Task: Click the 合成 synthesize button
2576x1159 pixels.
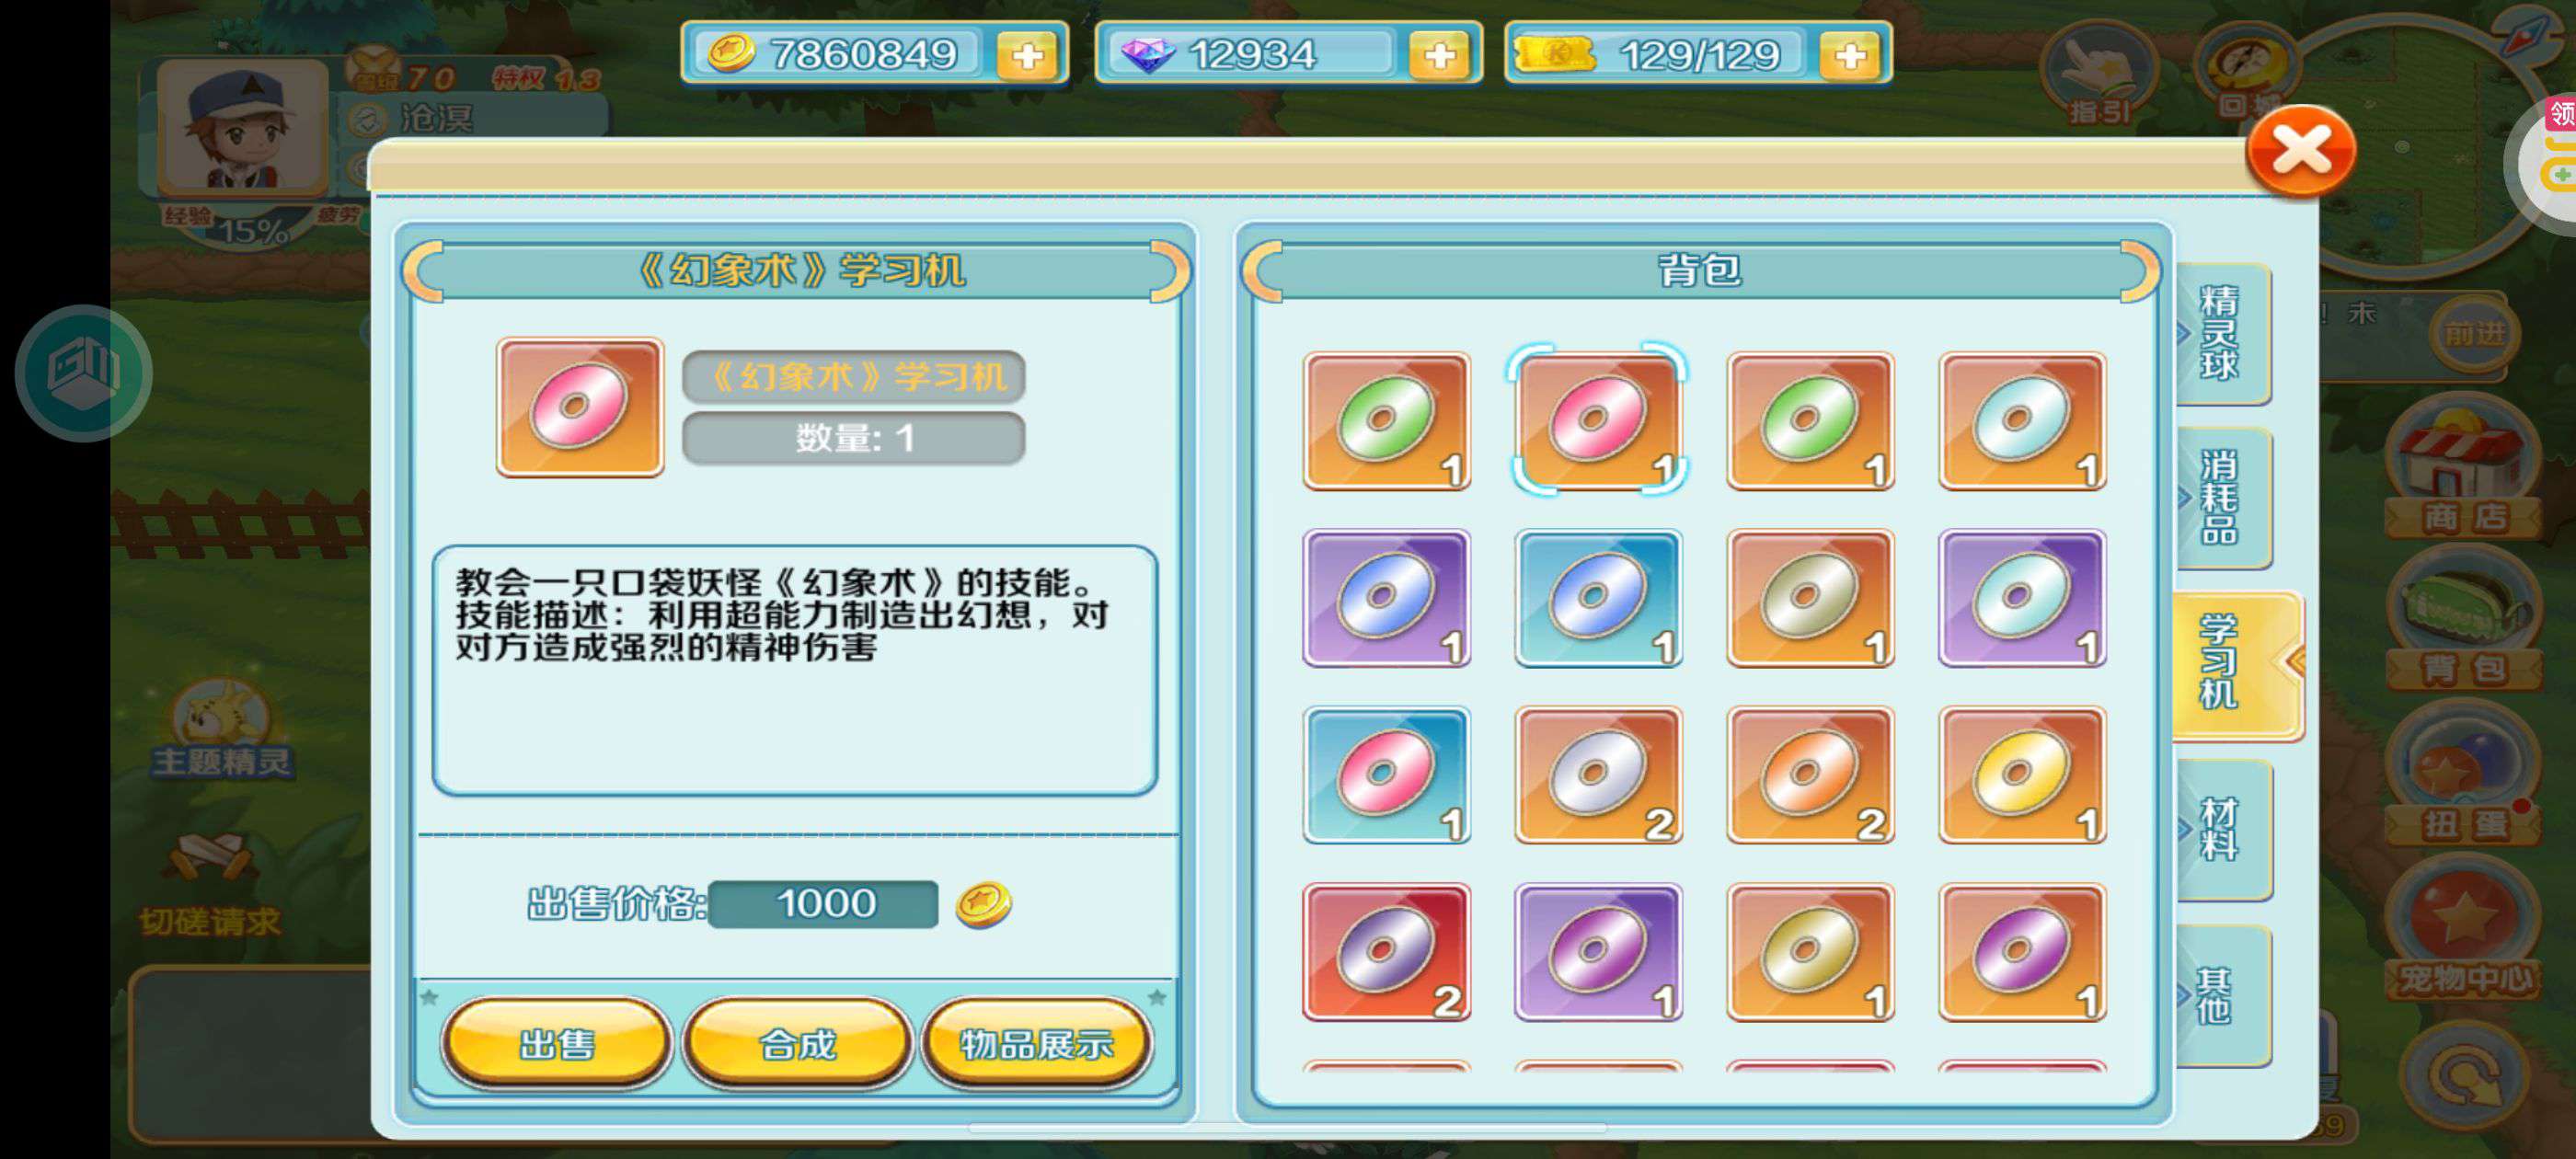Action: tap(797, 1043)
